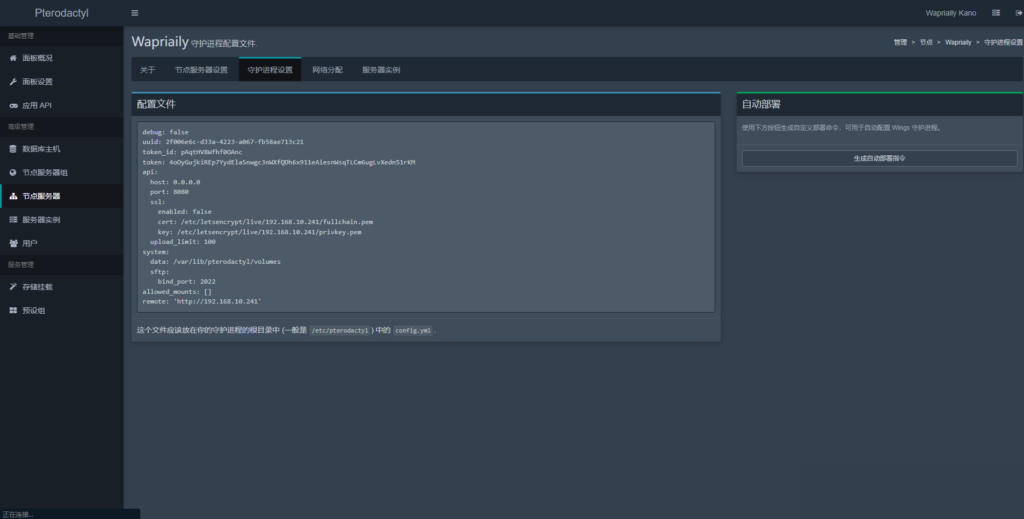The width and height of the screenshot is (1024, 519).
Task: Click the 节点 breadcrumb link
Action: 926,42
